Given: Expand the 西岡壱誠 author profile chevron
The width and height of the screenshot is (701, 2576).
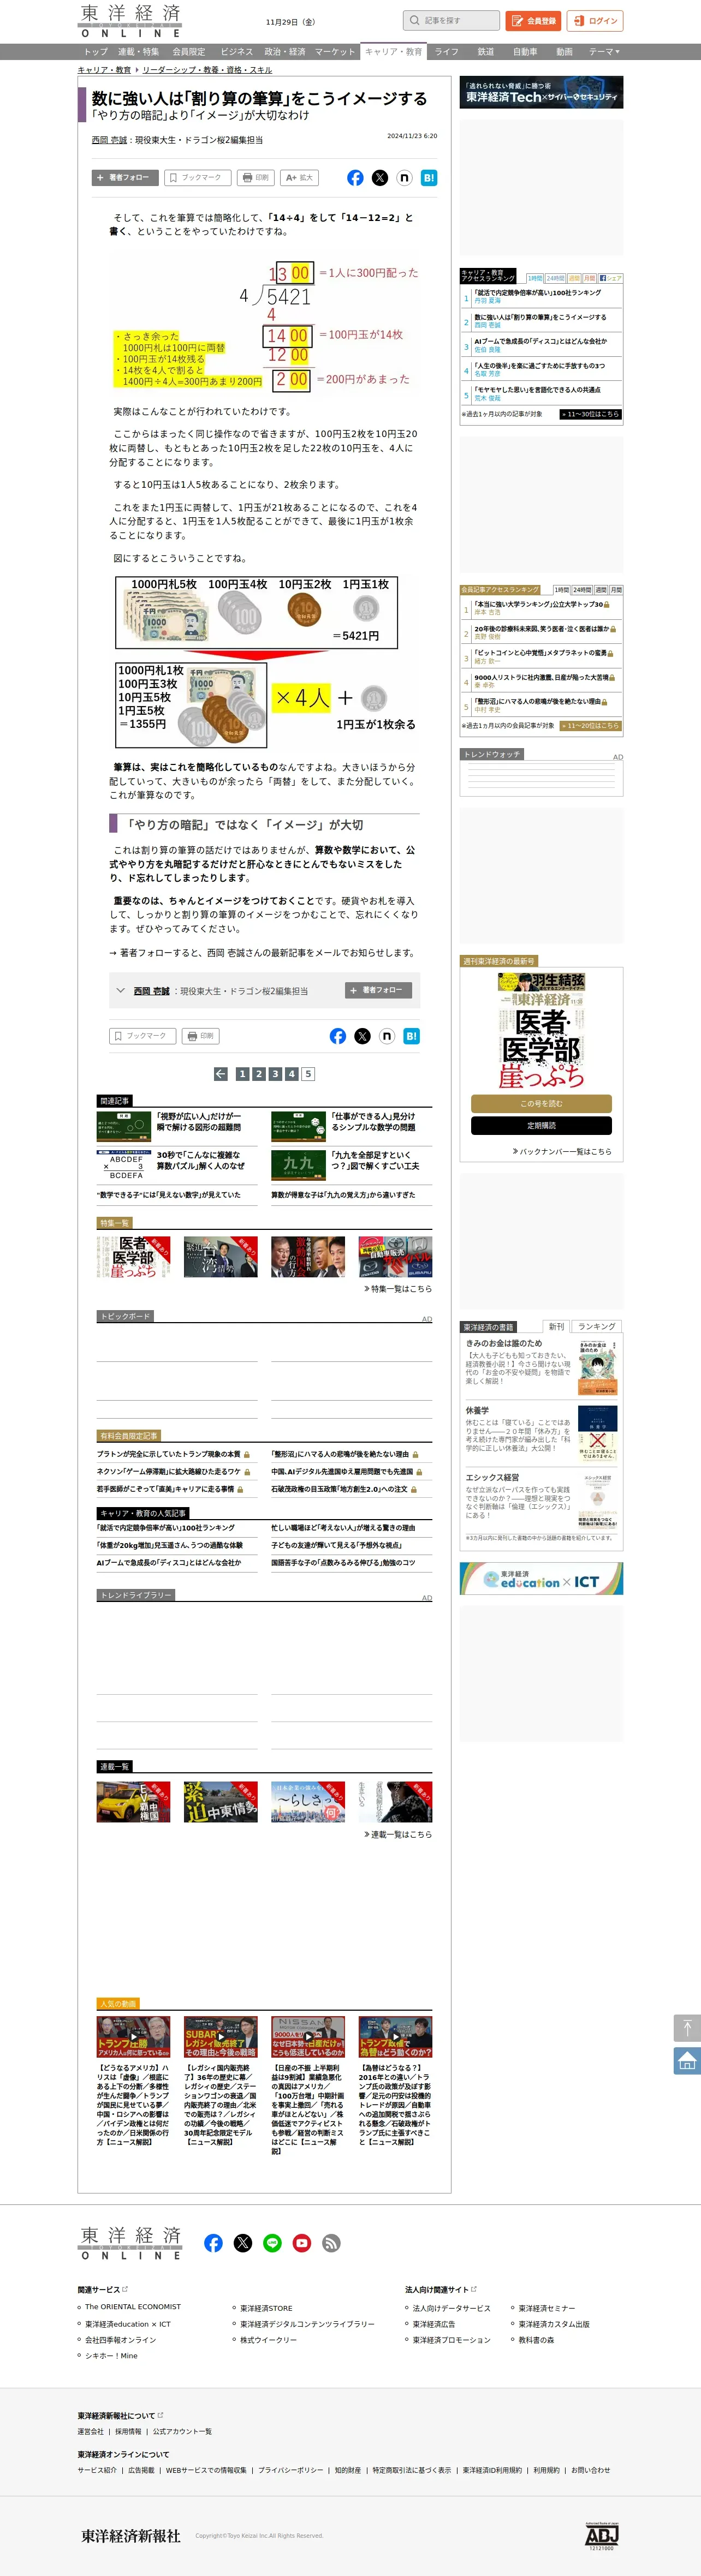Looking at the screenshot, I should [121, 991].
